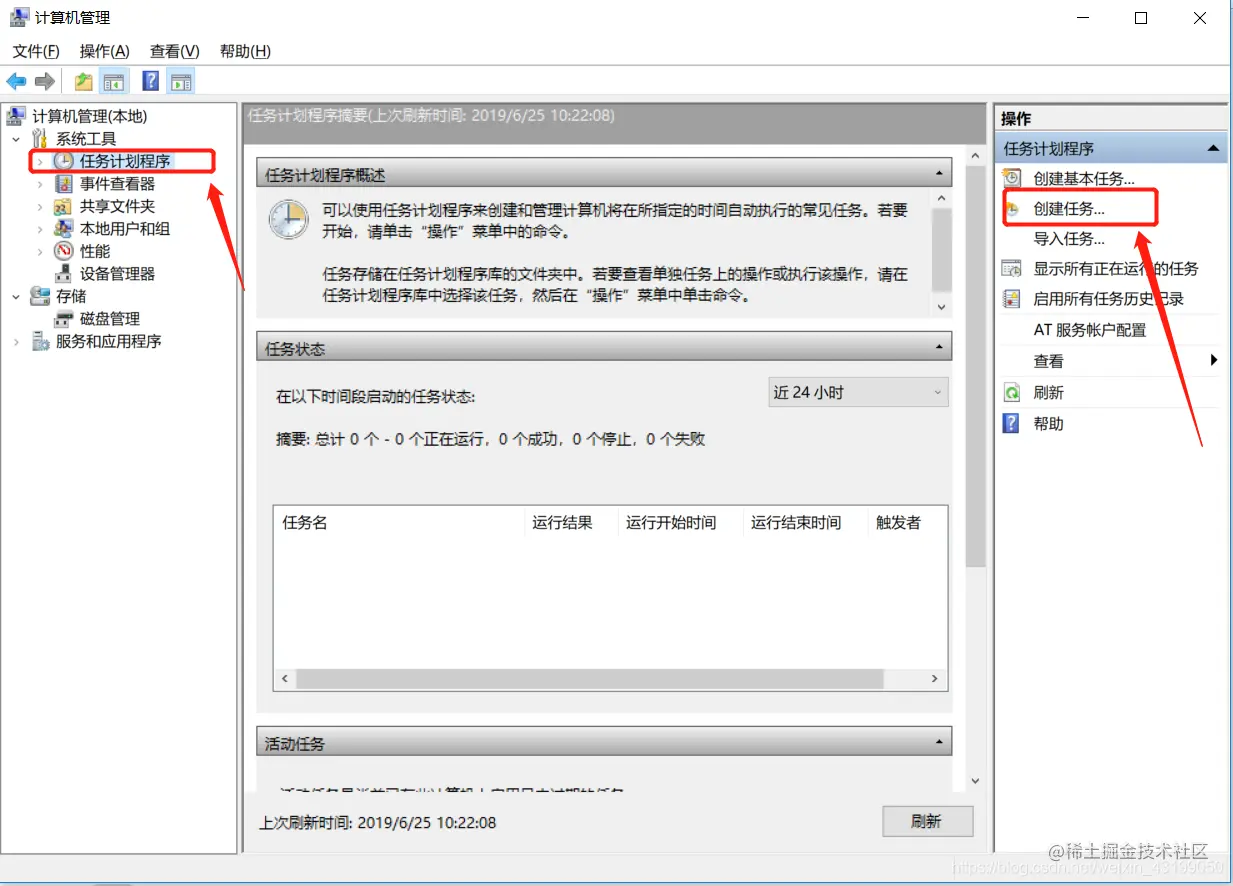The width and height of the screenshot is (1233, 886).
Task: Collapse the 任务计划程序概述 section
Action: 939,174
